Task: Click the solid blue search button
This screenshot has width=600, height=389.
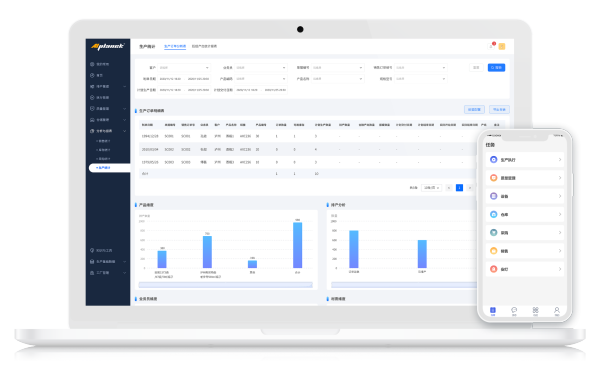Action: (496, 68)
